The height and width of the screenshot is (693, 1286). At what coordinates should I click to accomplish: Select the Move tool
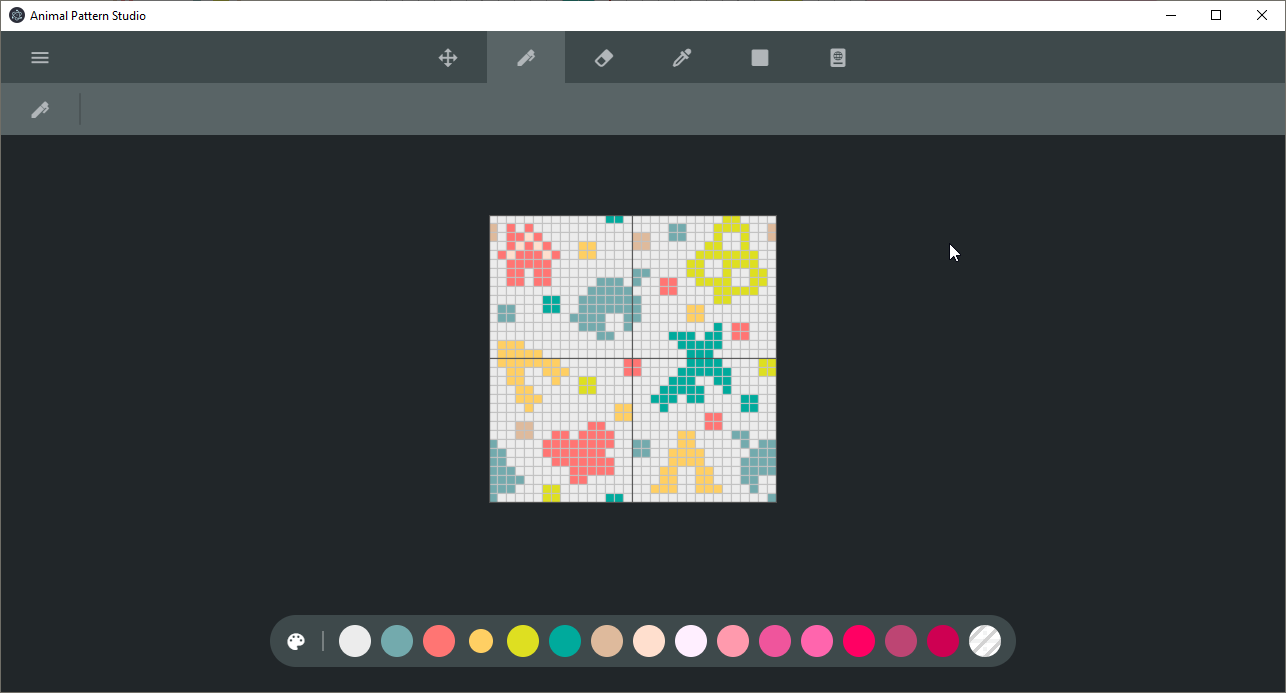448,58
